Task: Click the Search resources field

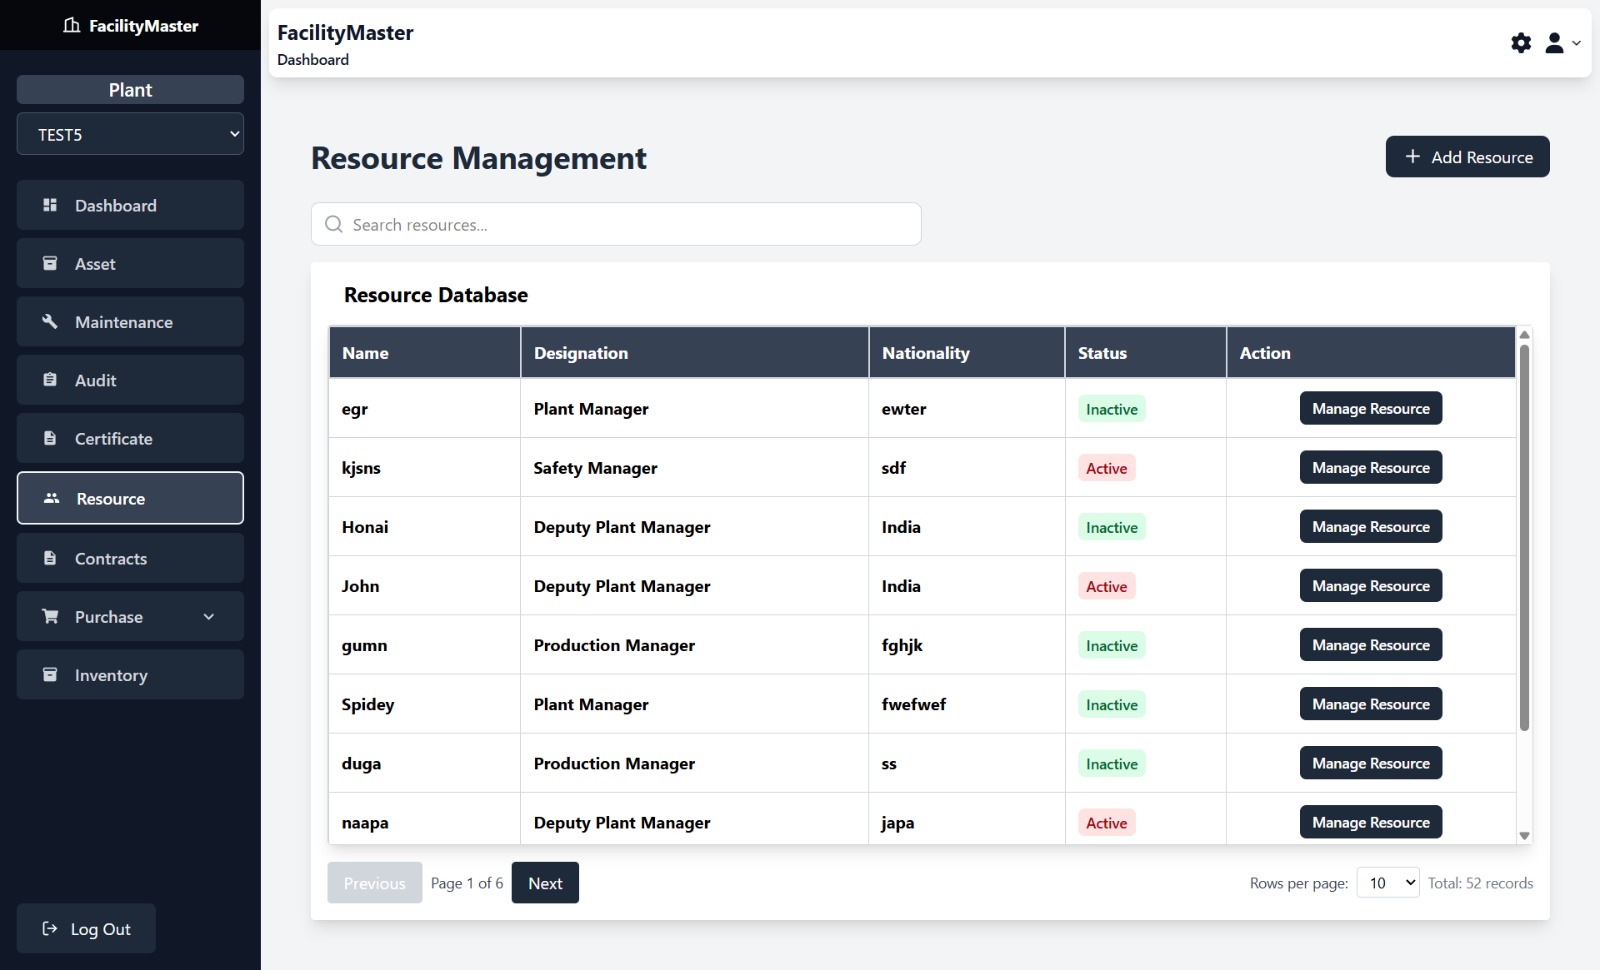Action: tap(615, 224)
